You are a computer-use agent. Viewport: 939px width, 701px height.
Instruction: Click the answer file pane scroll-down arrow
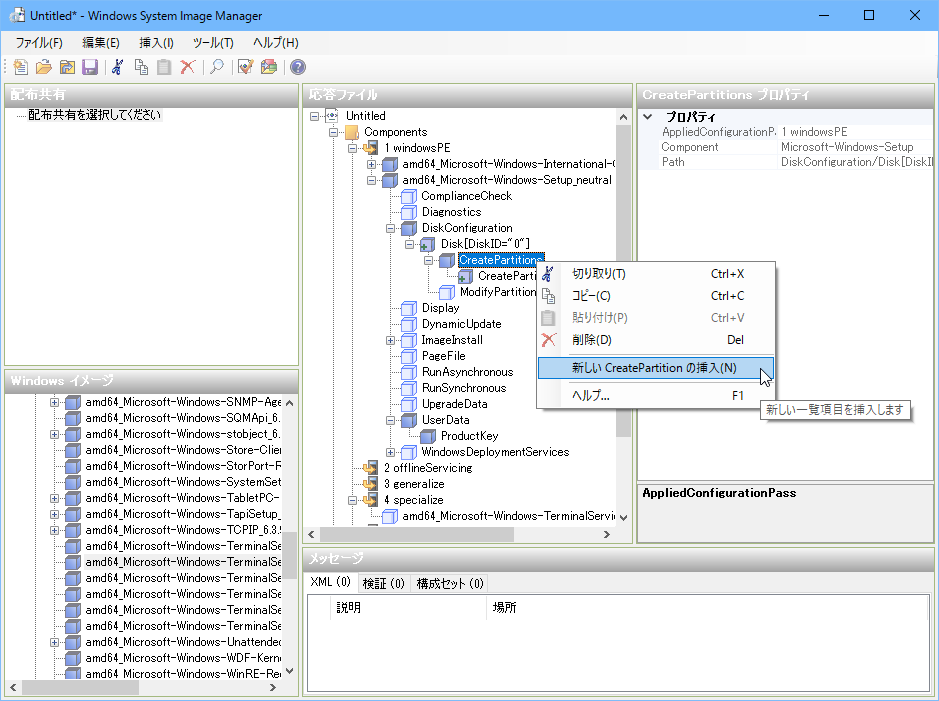coord(623,518)
